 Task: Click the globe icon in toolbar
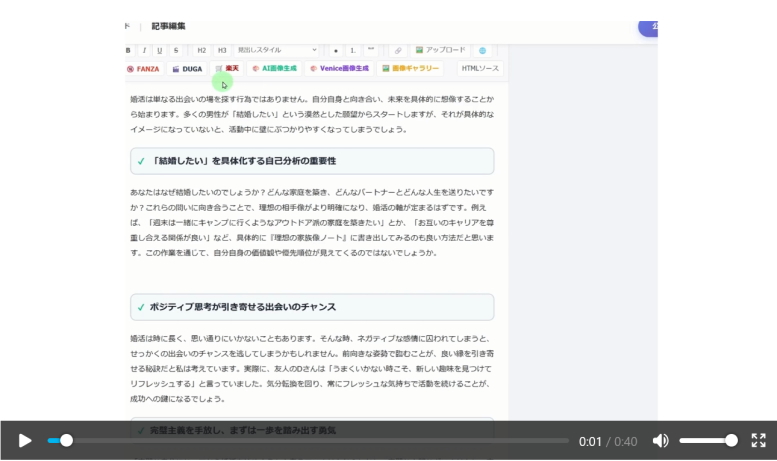(x=482, y=50)
